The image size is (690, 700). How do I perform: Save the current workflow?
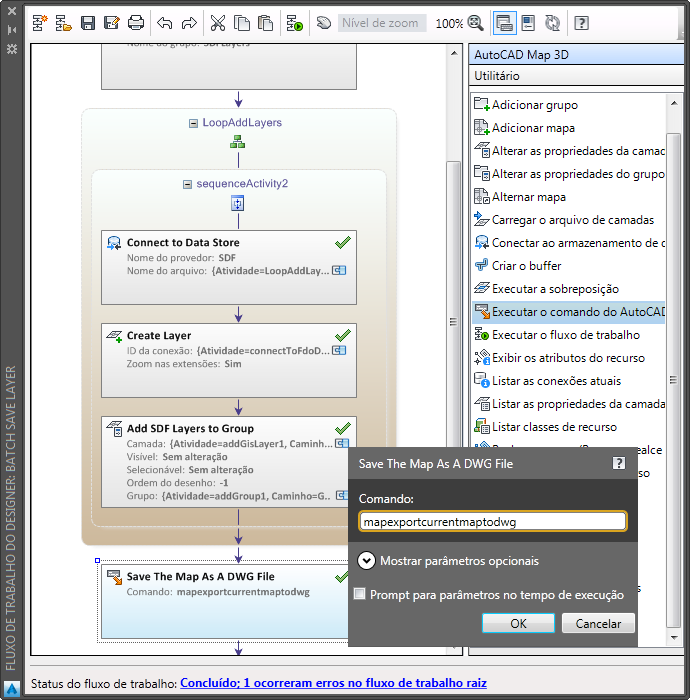(87, 23)
